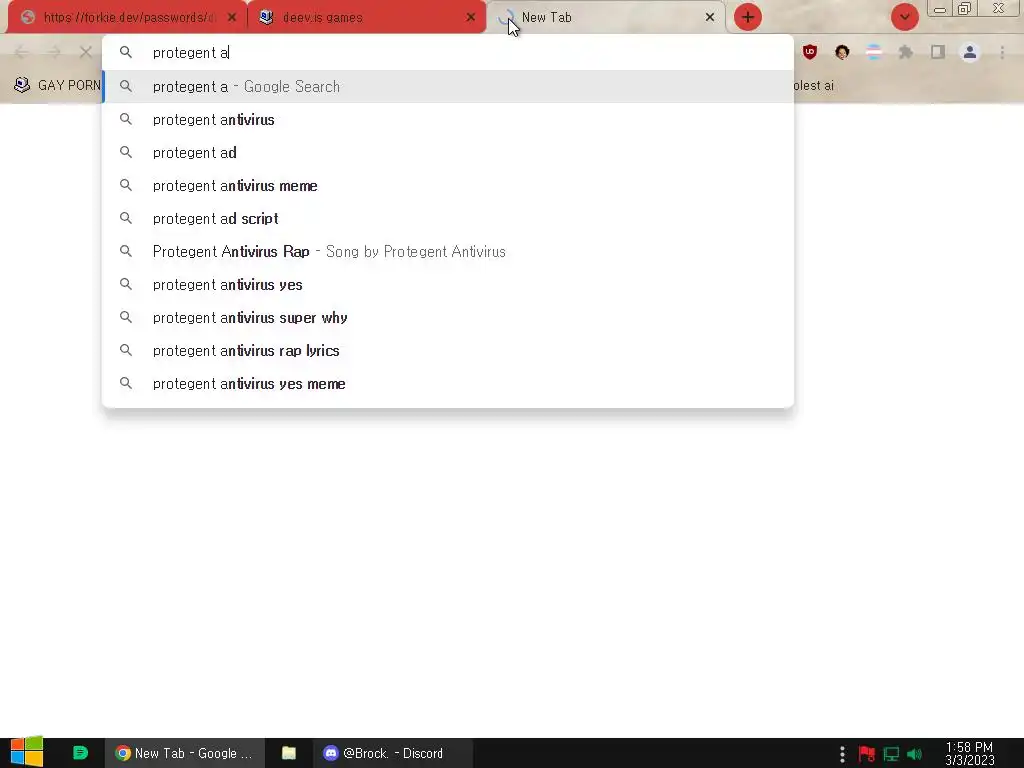
Task: Close the New Tab tab
Action: [x=710, y=18]
